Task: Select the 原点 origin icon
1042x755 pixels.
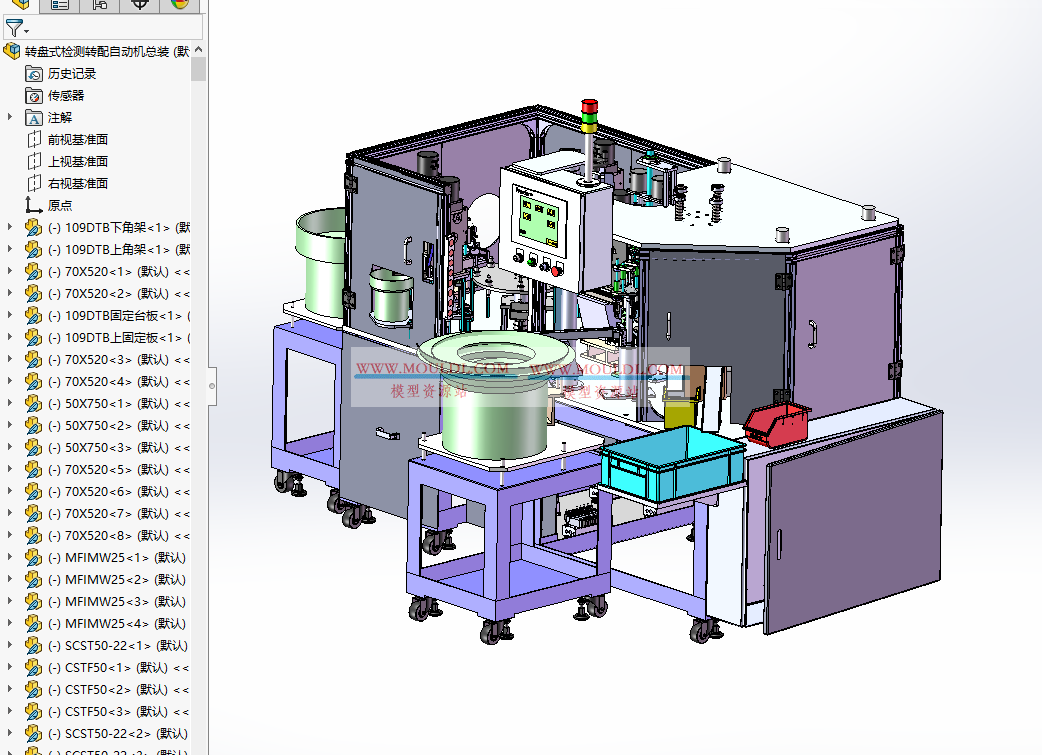Action: pyautogui.click(x=34, y=205)
